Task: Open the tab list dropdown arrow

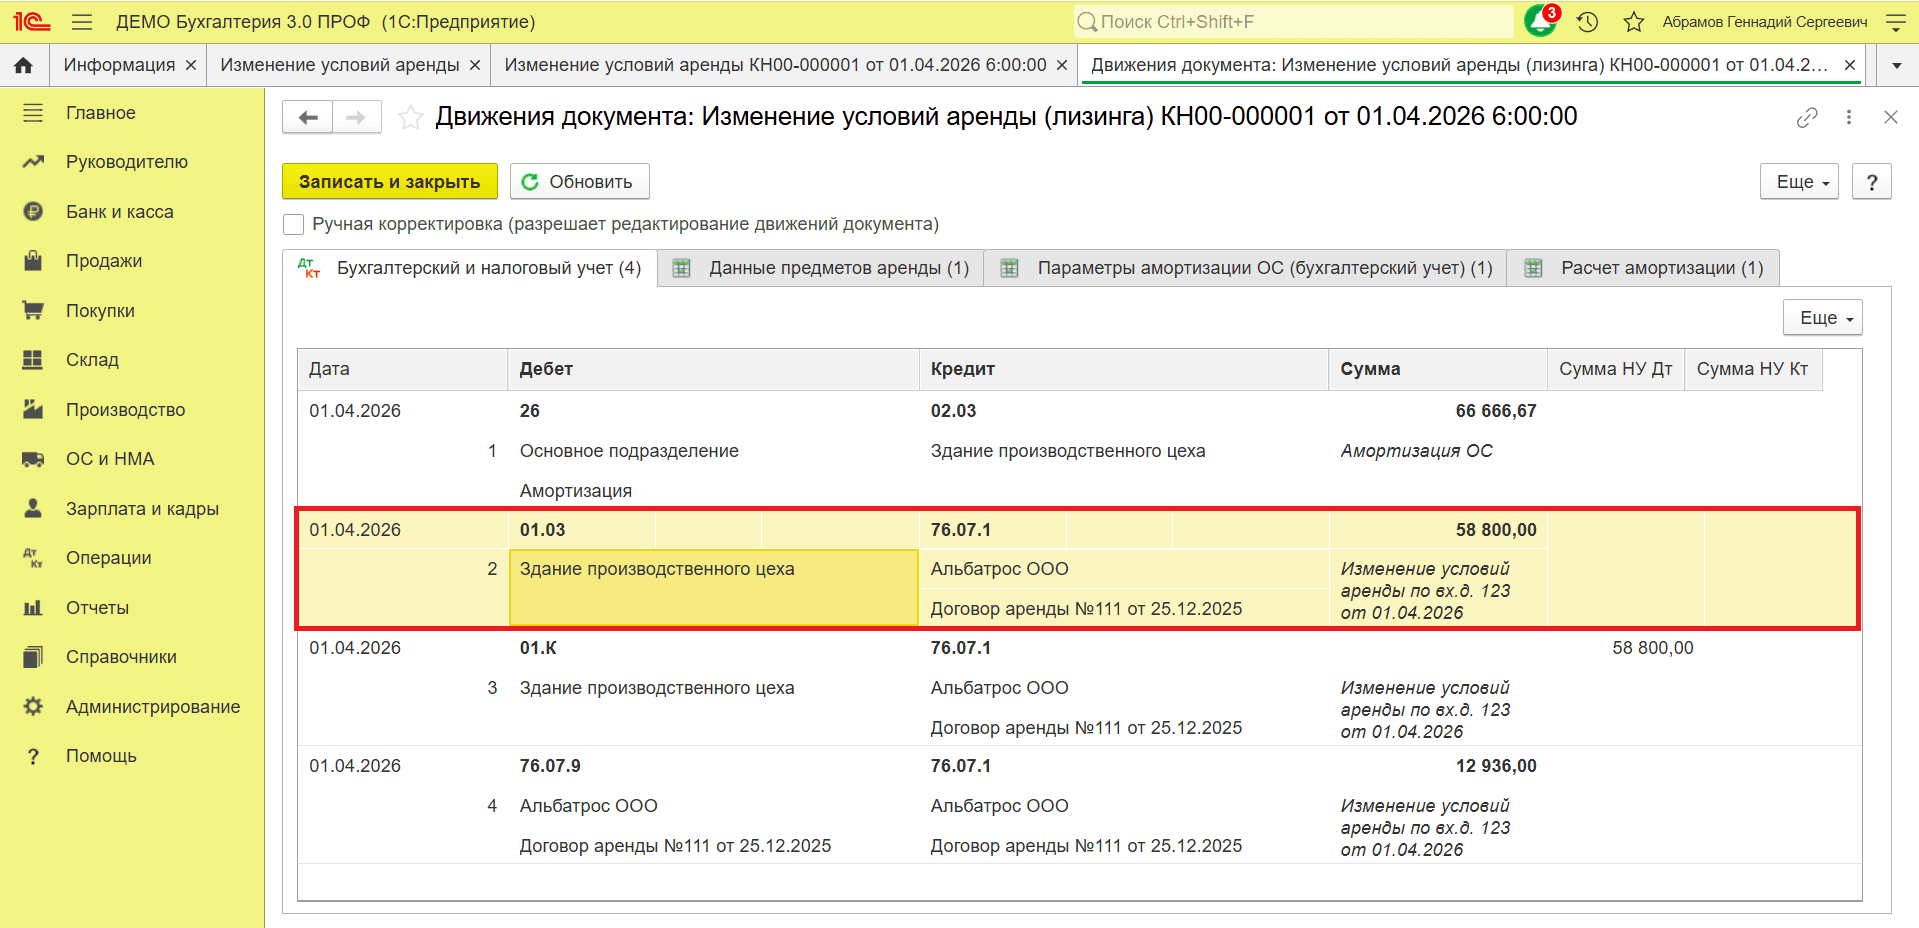Action: (1897, 65)
